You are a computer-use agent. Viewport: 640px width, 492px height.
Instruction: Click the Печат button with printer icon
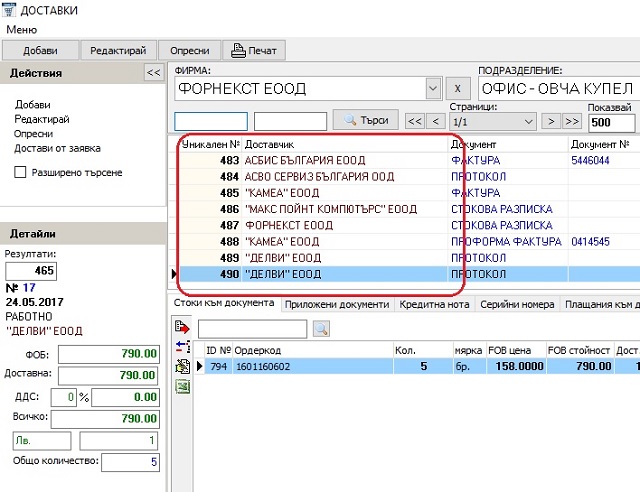(254, 51)
